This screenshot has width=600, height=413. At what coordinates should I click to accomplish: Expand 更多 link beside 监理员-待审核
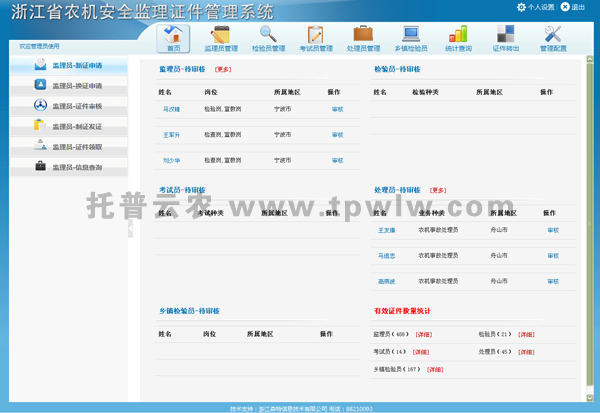tap(223, 70)
